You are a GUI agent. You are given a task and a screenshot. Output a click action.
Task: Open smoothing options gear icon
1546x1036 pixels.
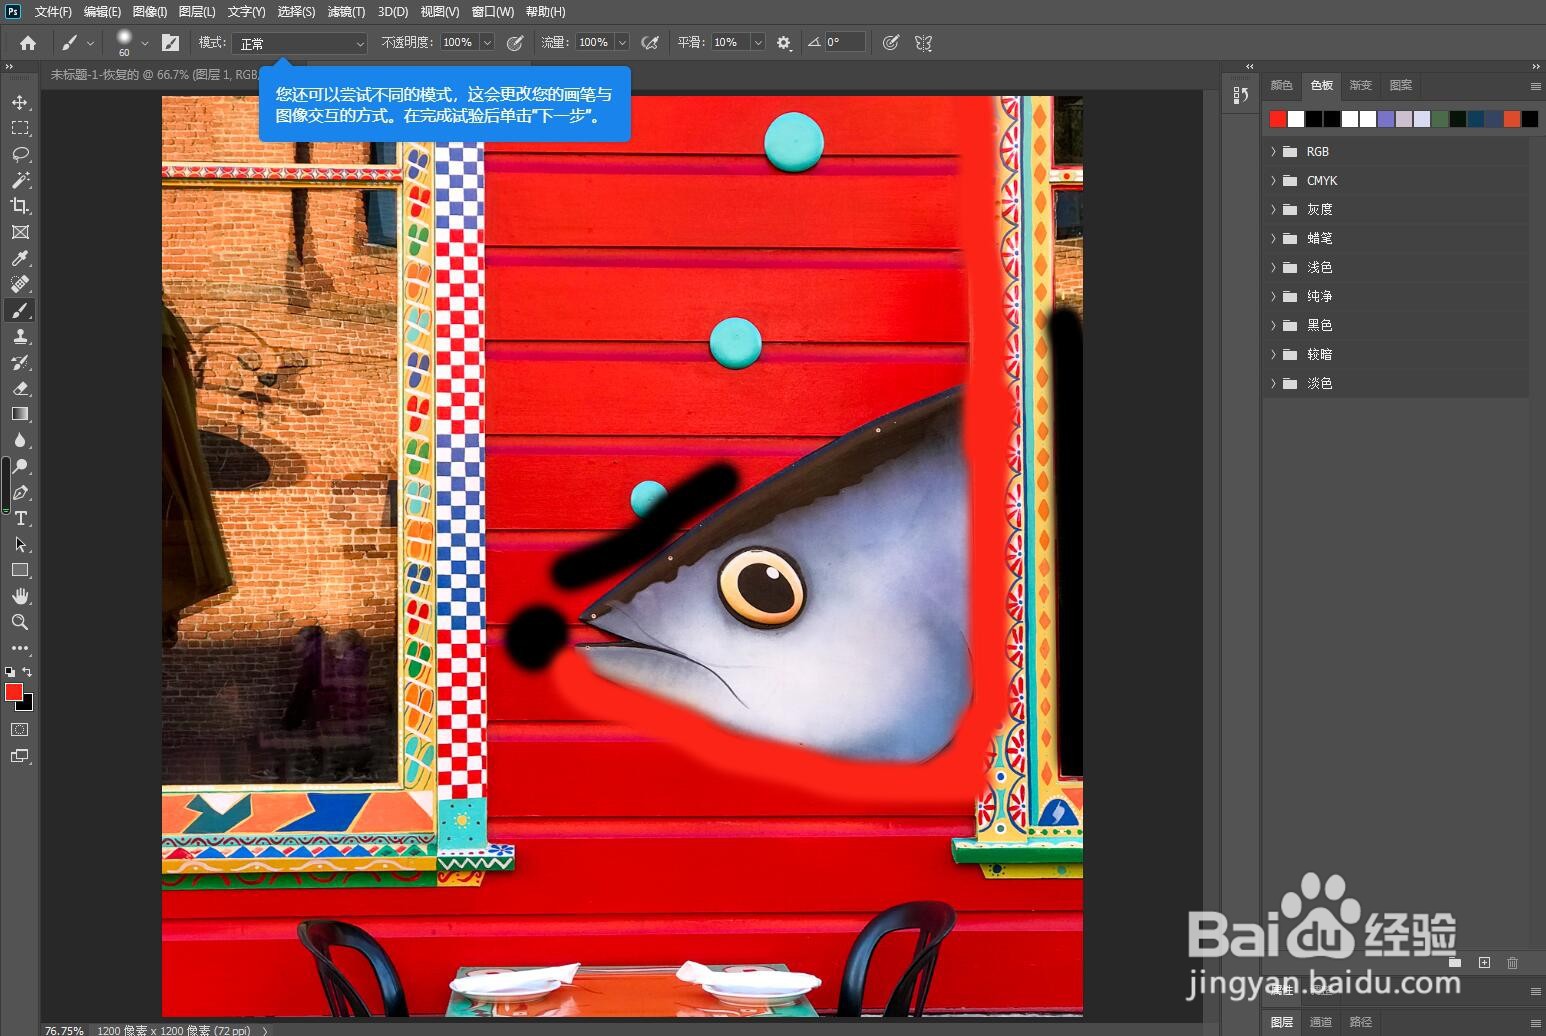tap(784, 43)
